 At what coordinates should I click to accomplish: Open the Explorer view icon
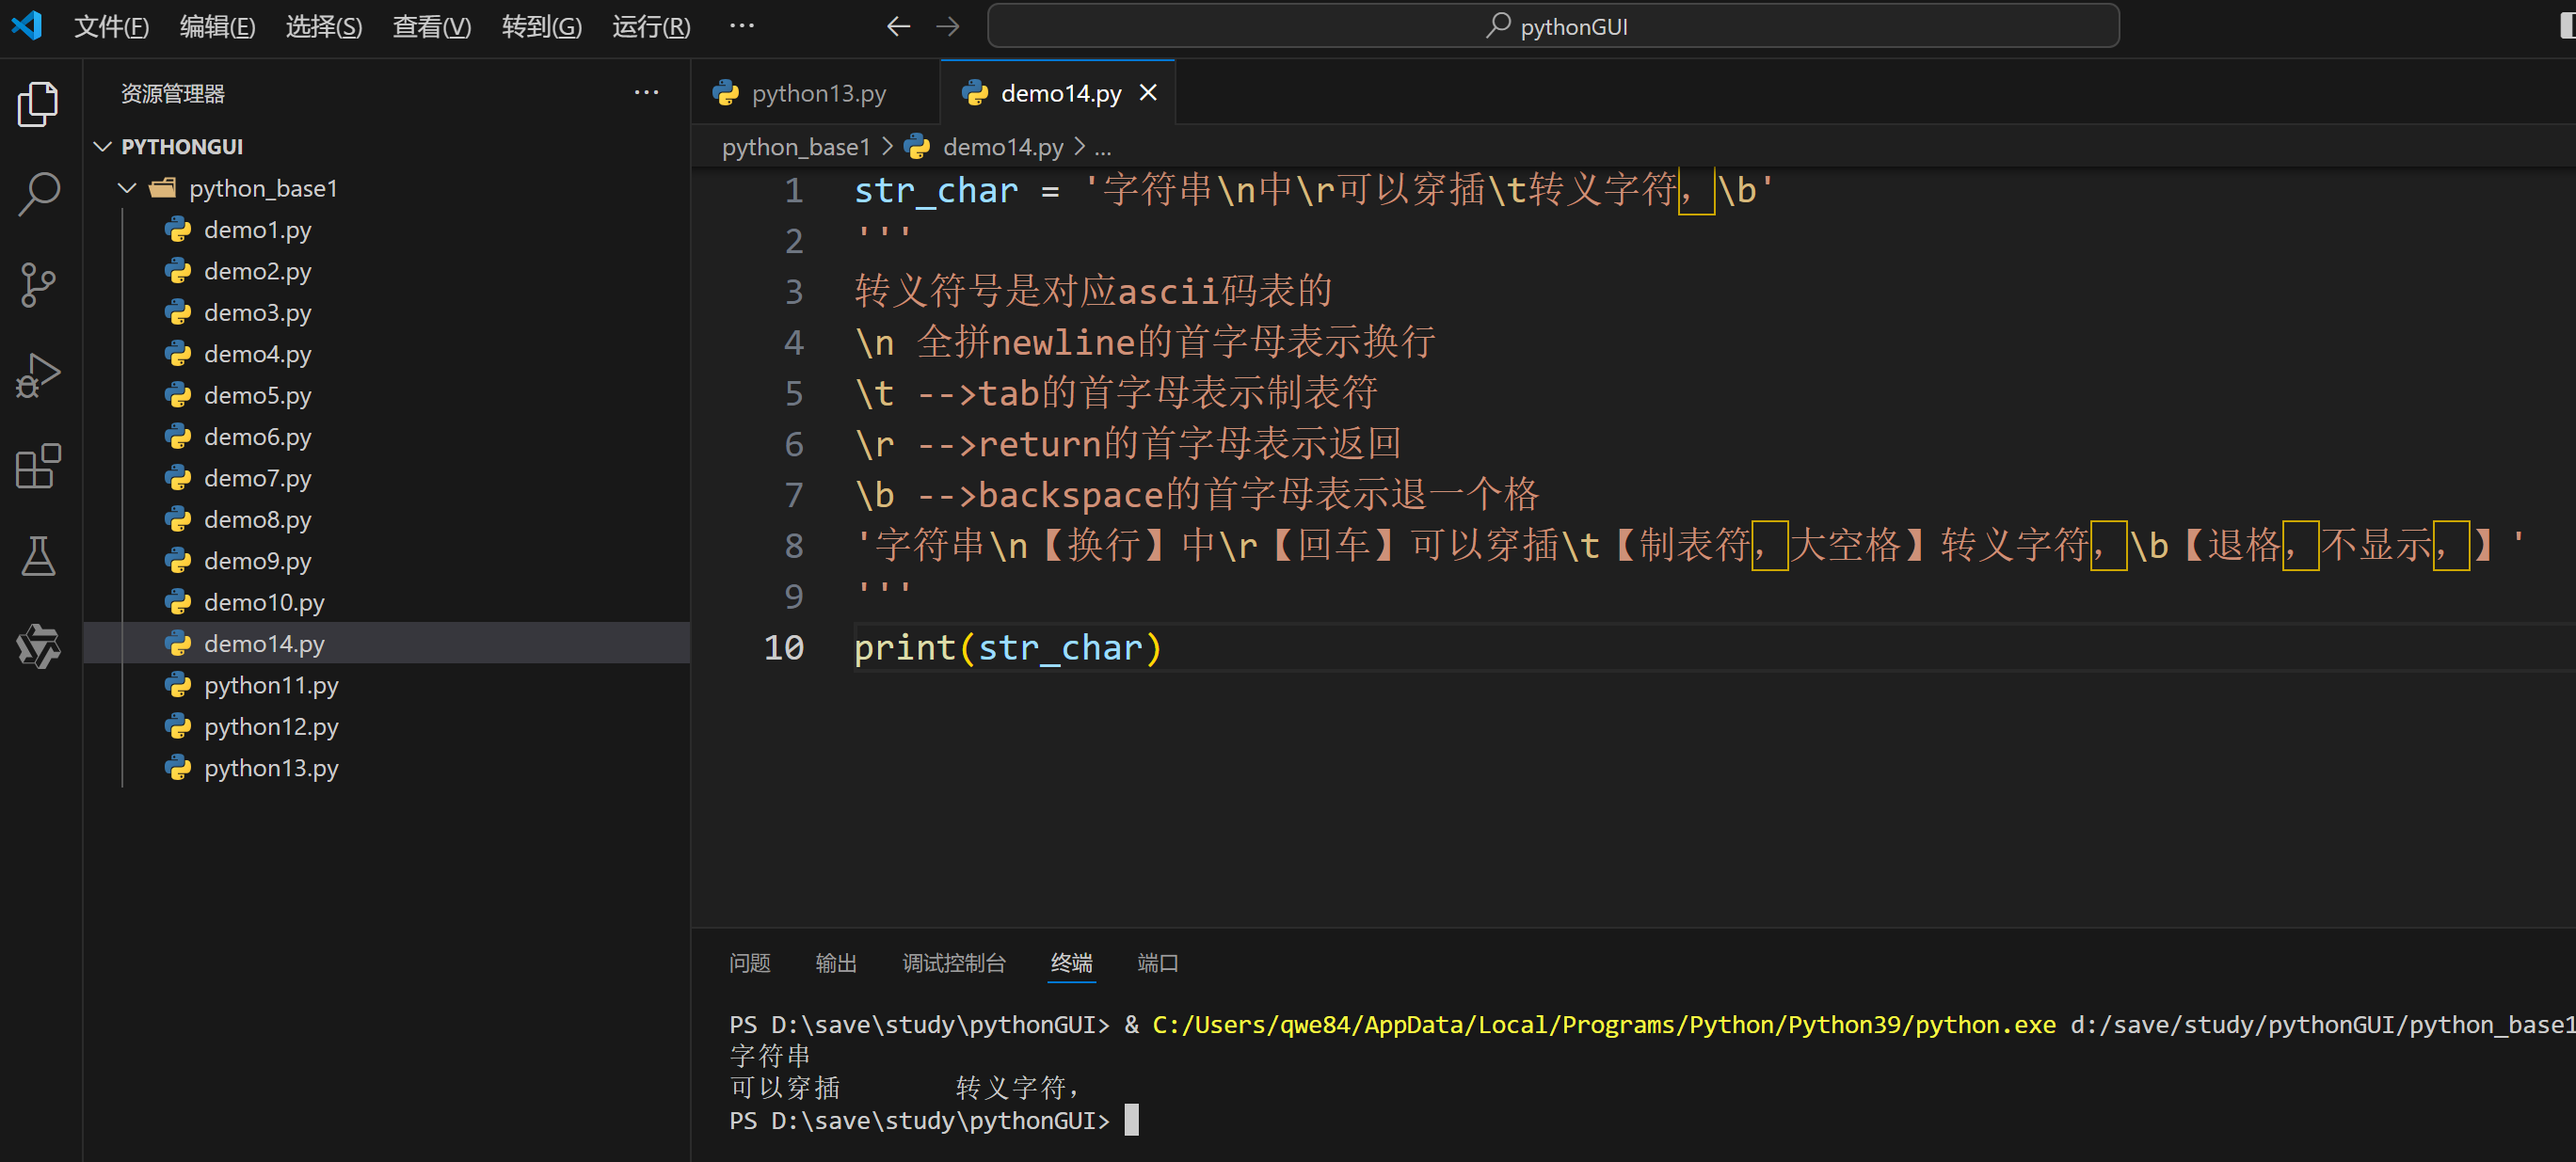[38, 104]
